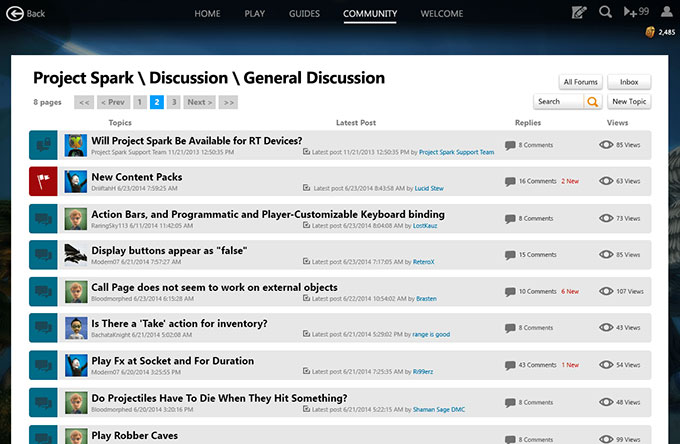Click comments bubble icon on RT Devices row
The width and height of the screenshot is (680, 444).
pyautogui.click(x=510, y=145)
